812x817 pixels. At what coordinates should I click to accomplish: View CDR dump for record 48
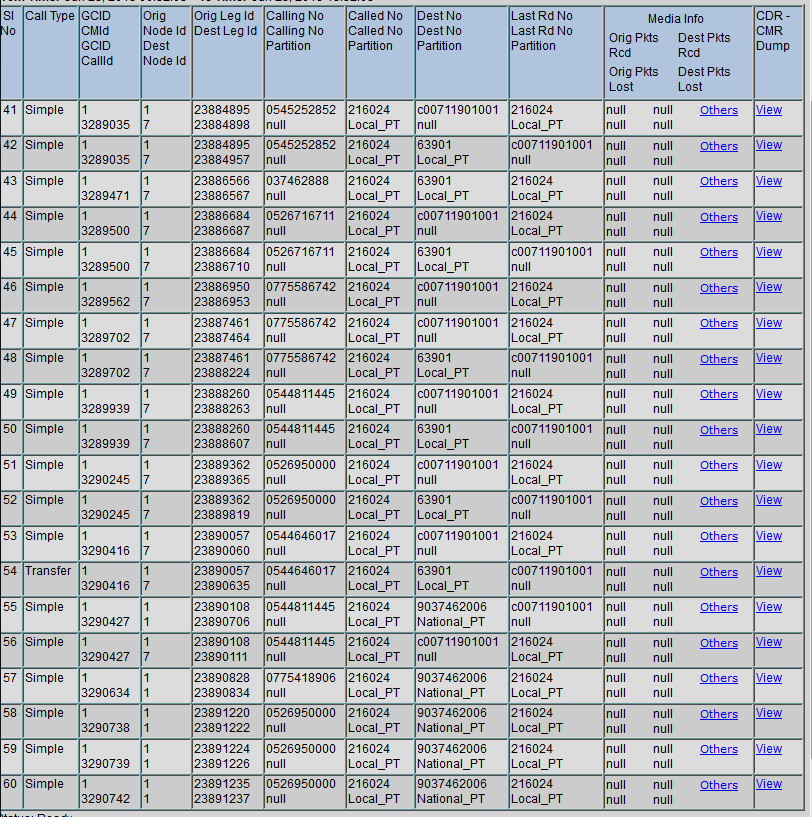(768, 358)
